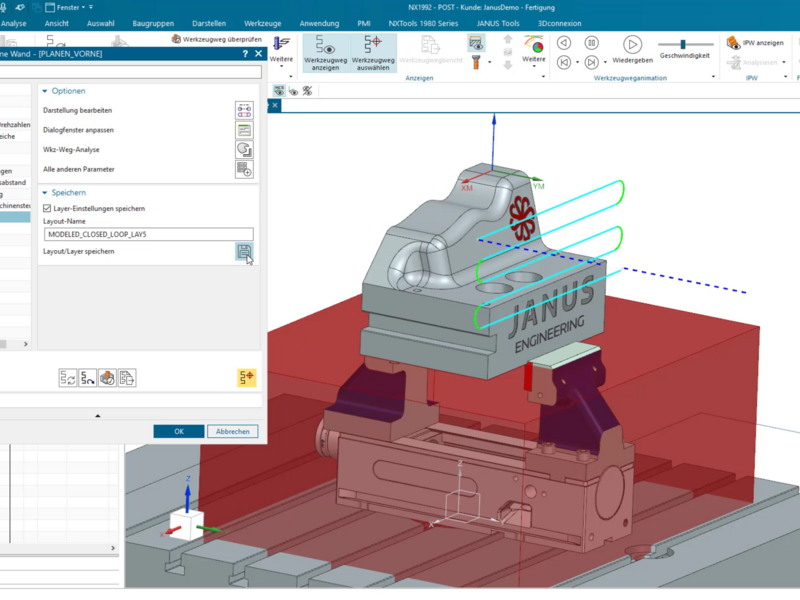Open dropdown beside skip next button
800x600 pixels.
[x=605, y=63]
